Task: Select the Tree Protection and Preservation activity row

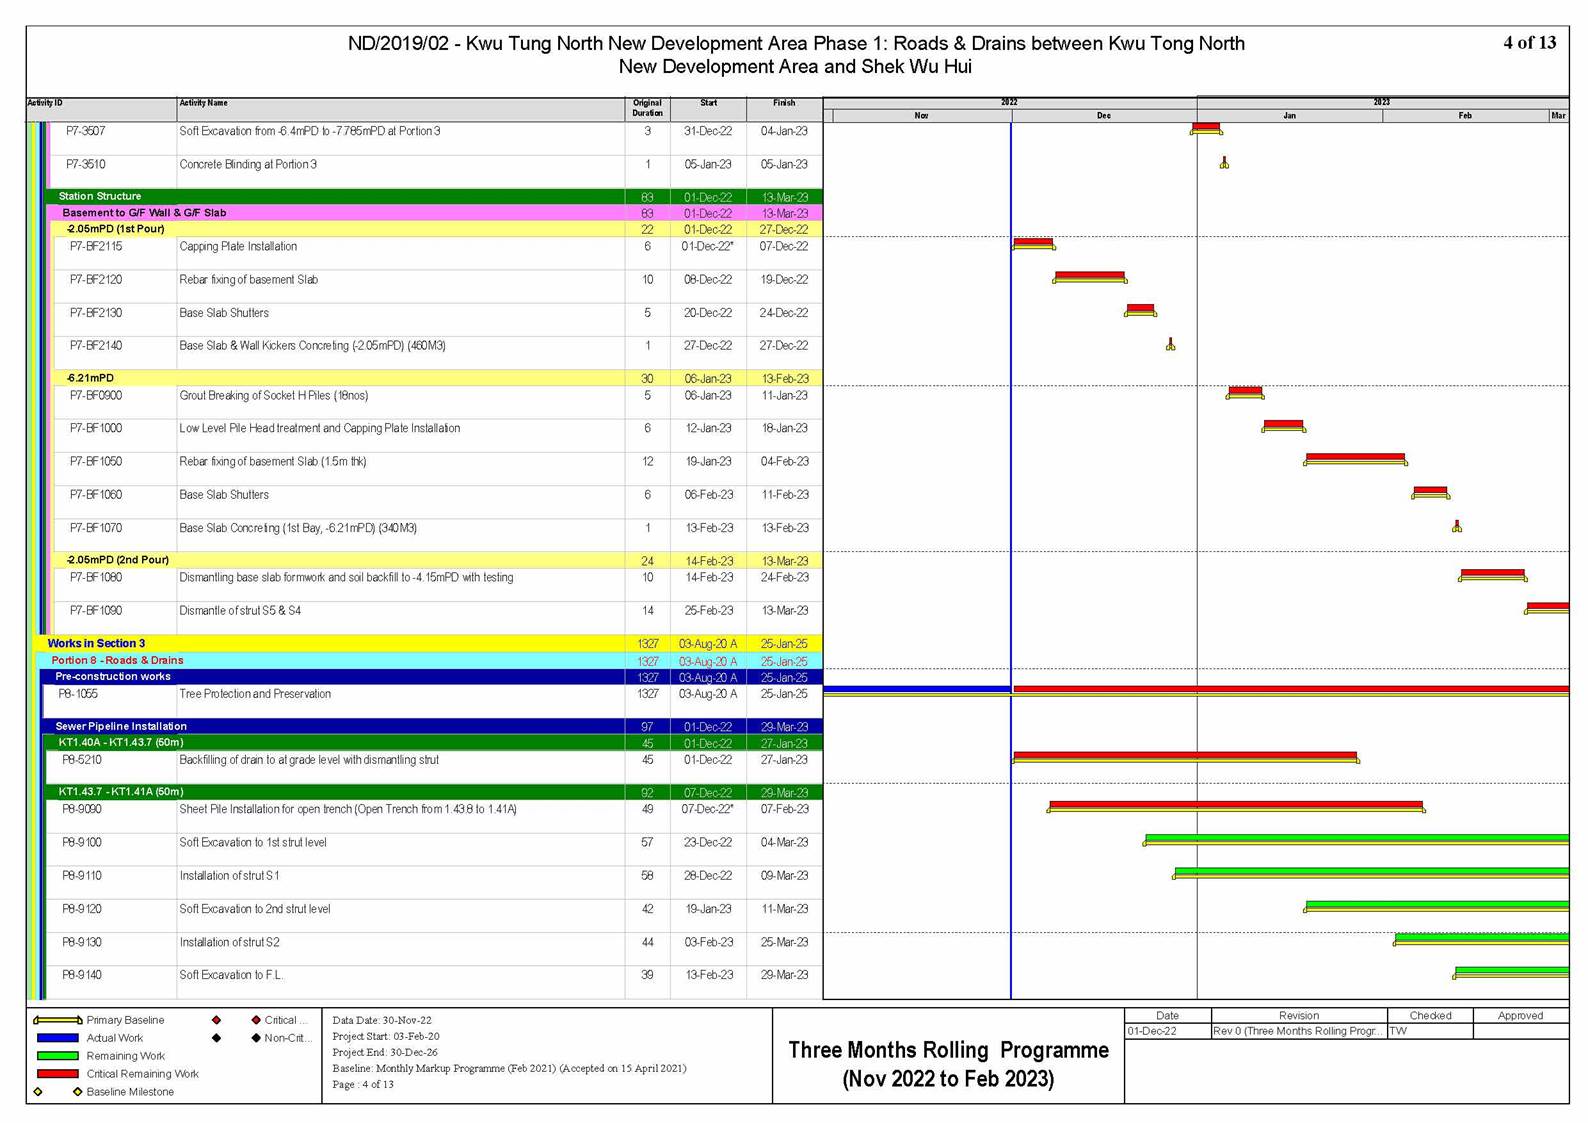Action: coord(255,694)
